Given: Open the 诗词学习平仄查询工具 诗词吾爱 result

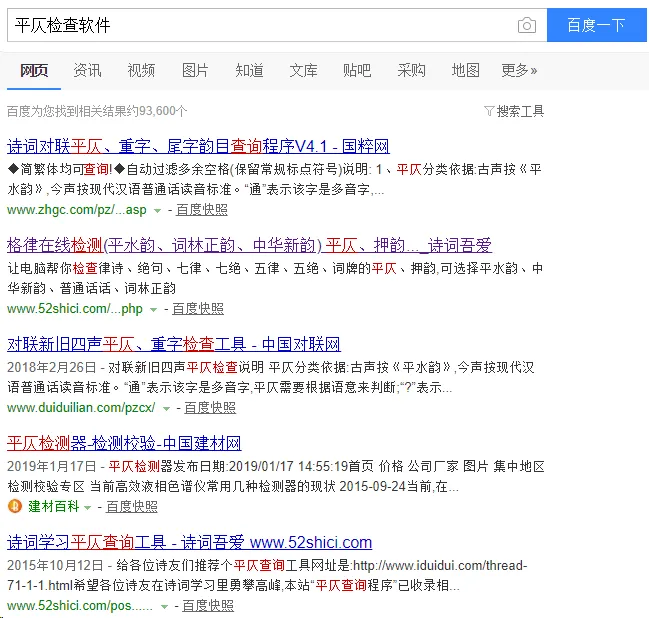Looking at the screenshot, I should pyautogui.click(x=190, y=542).
